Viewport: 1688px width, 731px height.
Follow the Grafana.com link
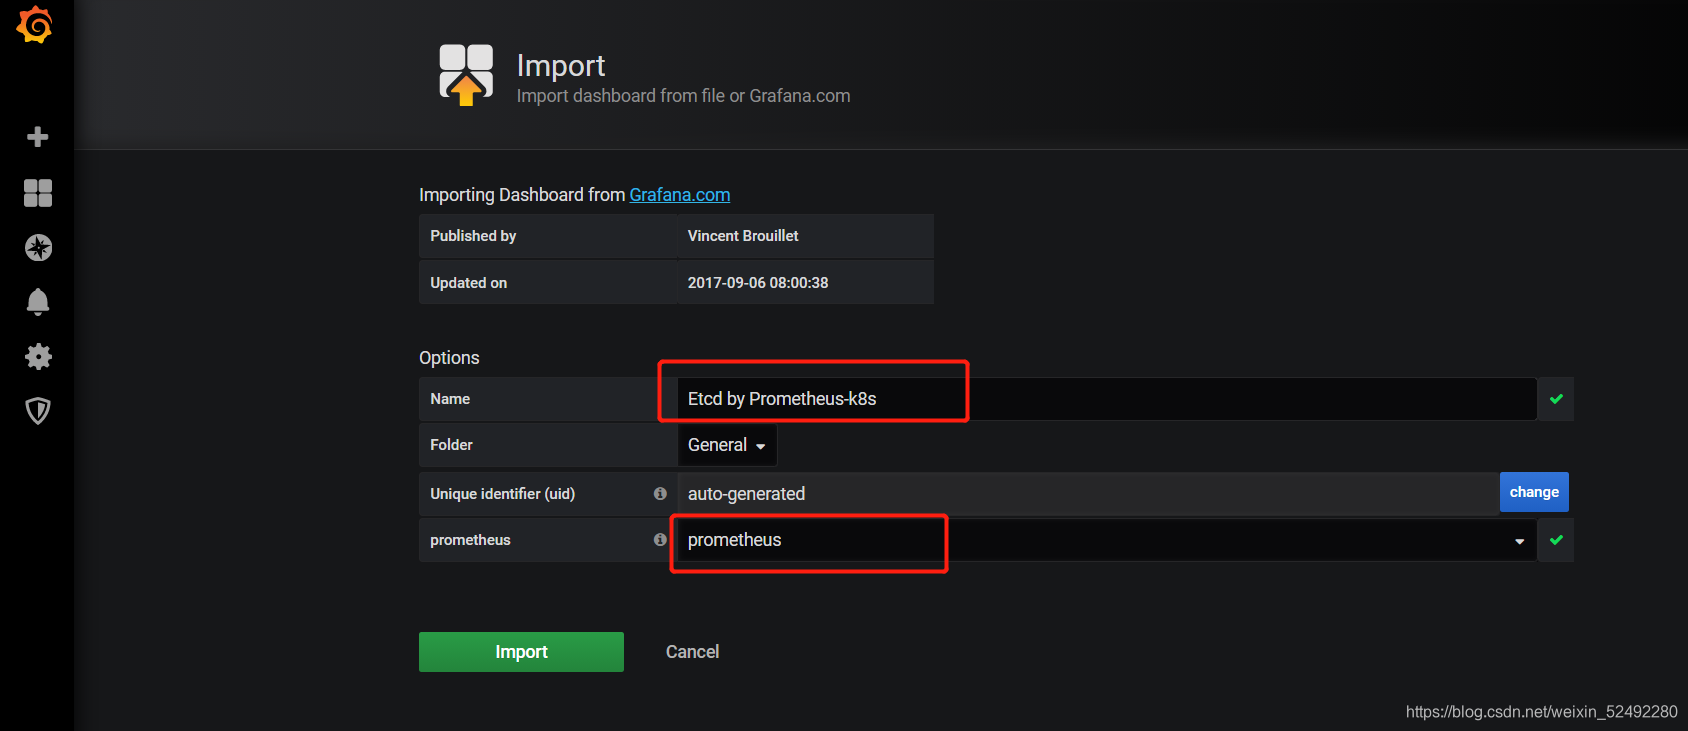click(680, 195)
